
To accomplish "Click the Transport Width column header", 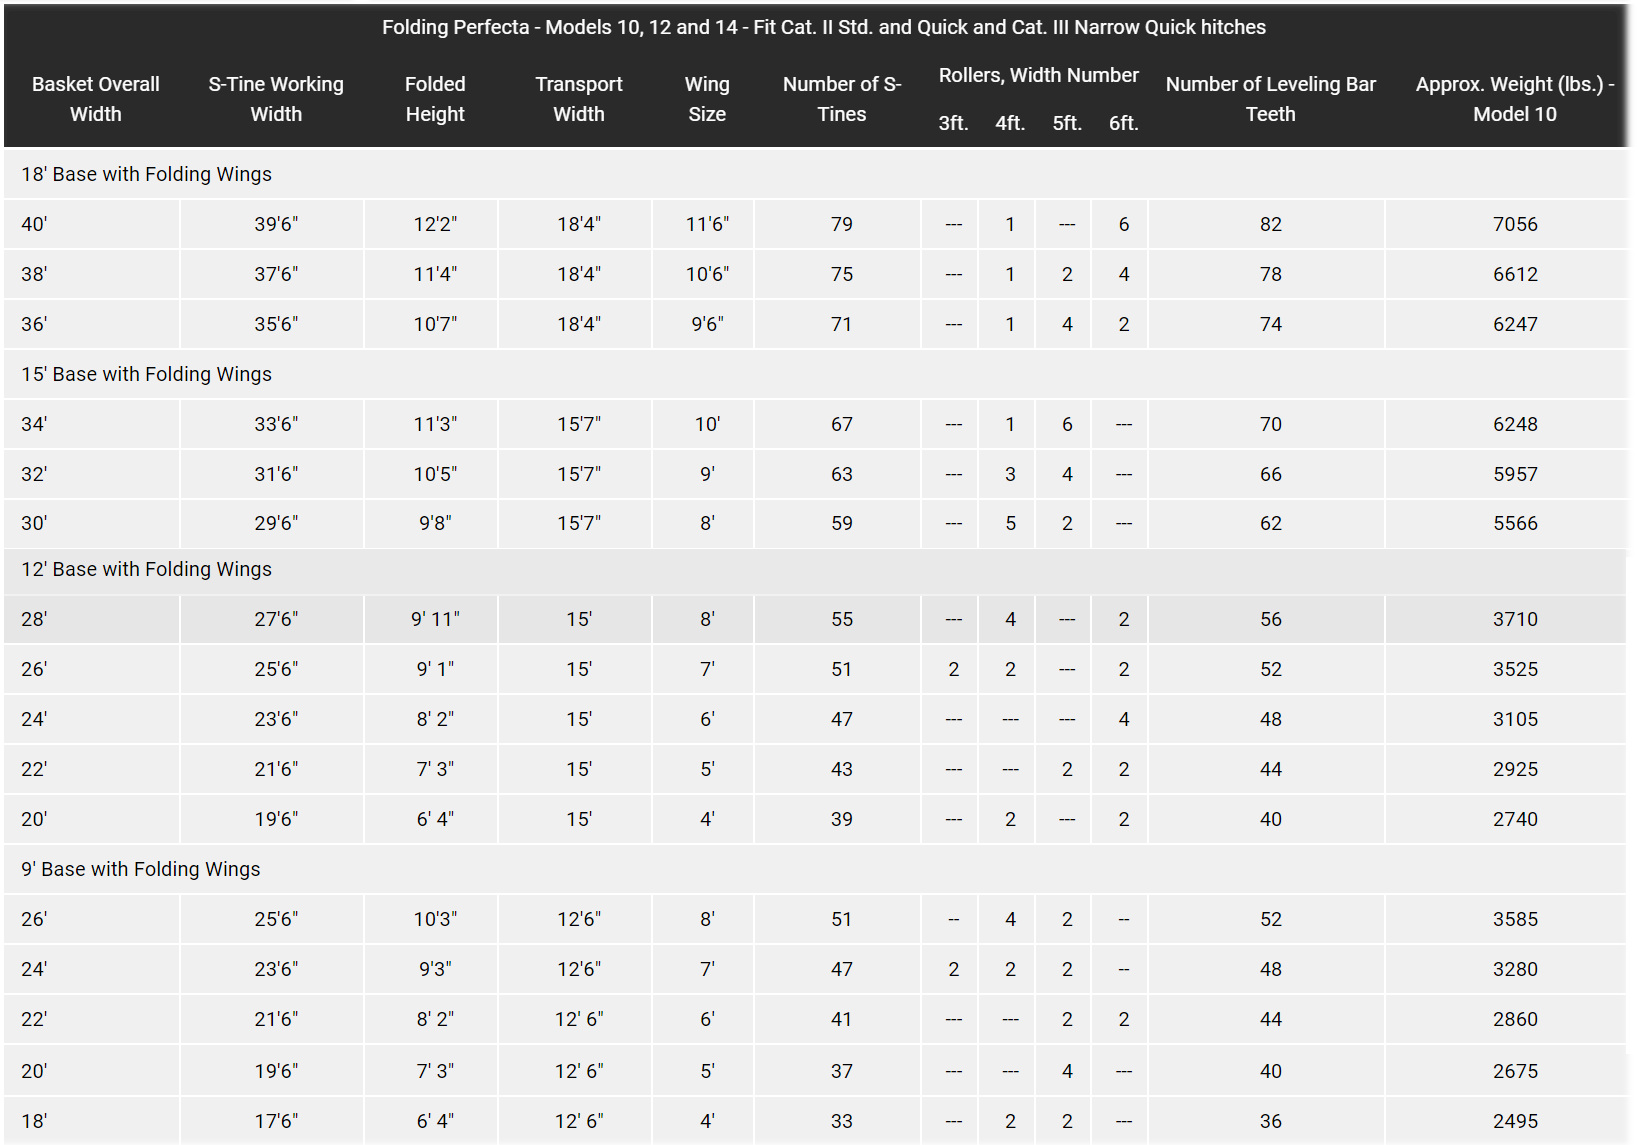I will [579, 99].
